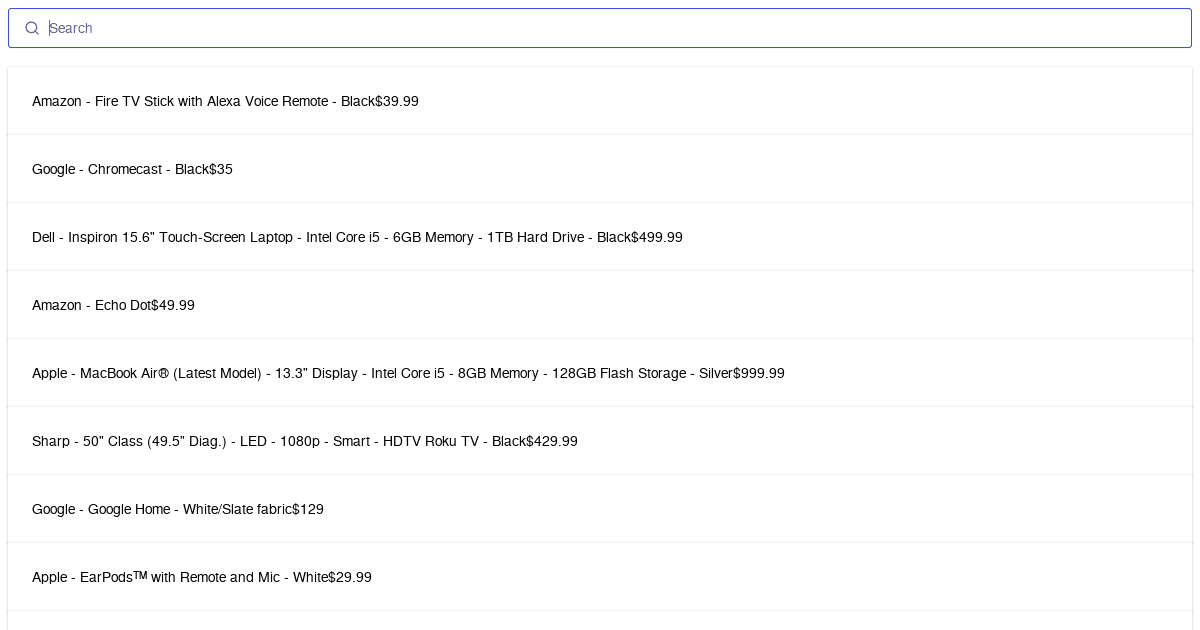Click the $429.99 Sharp TV price

click(x=552, y=441)
